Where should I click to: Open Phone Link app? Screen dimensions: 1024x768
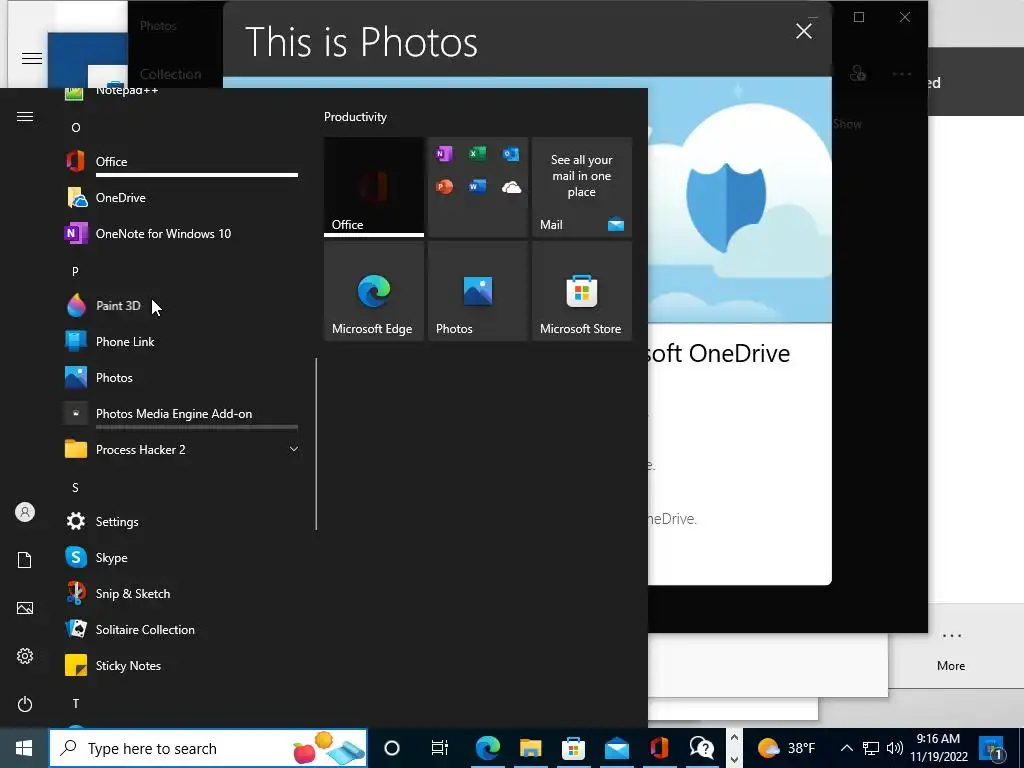[x=181, y=342]
